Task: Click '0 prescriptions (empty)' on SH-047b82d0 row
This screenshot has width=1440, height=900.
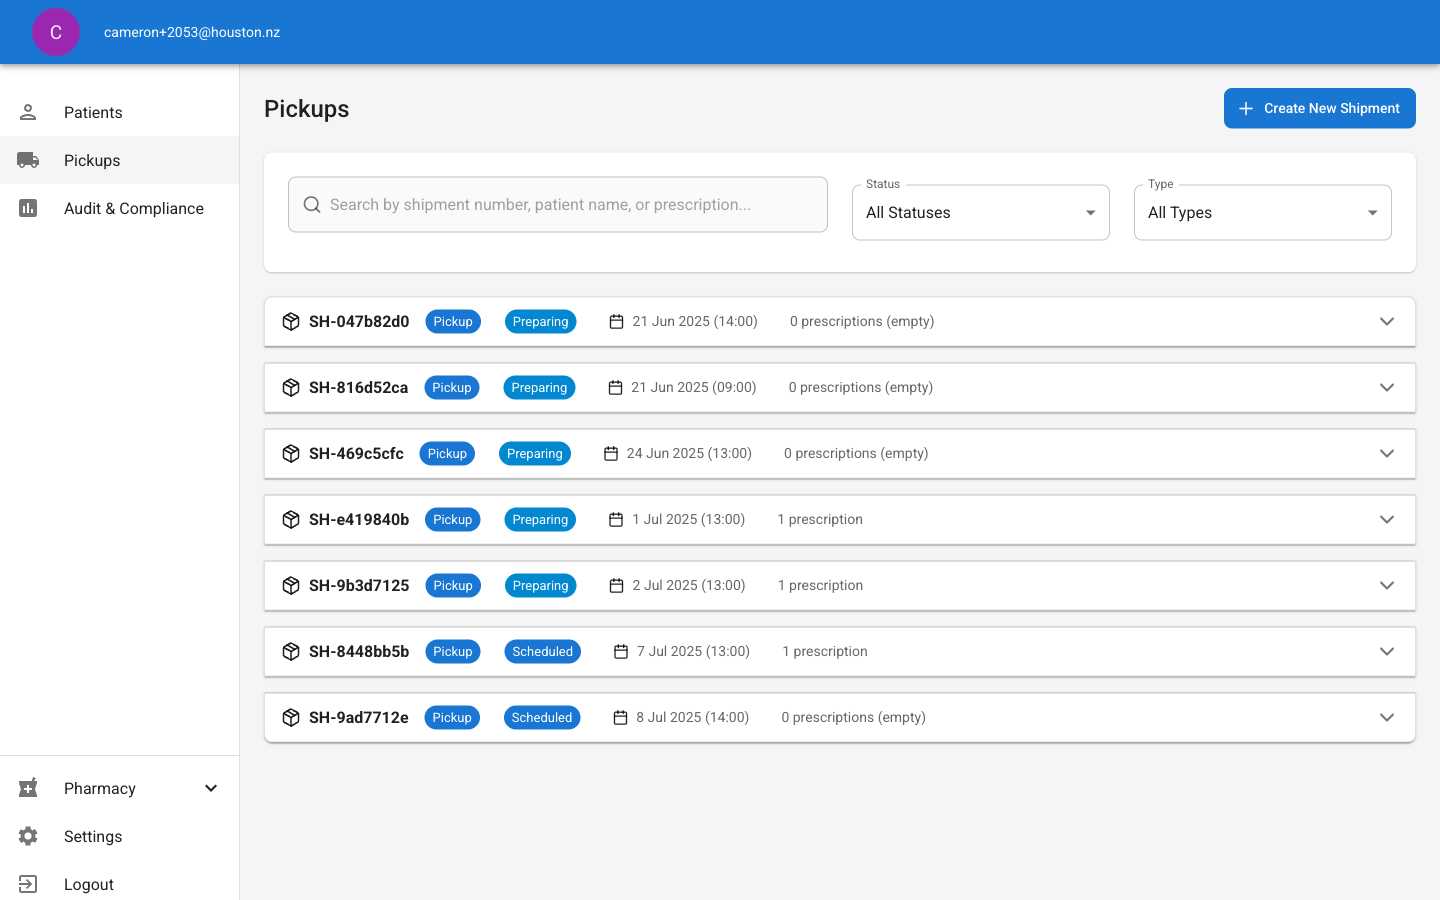Action: tap(862, 321)
